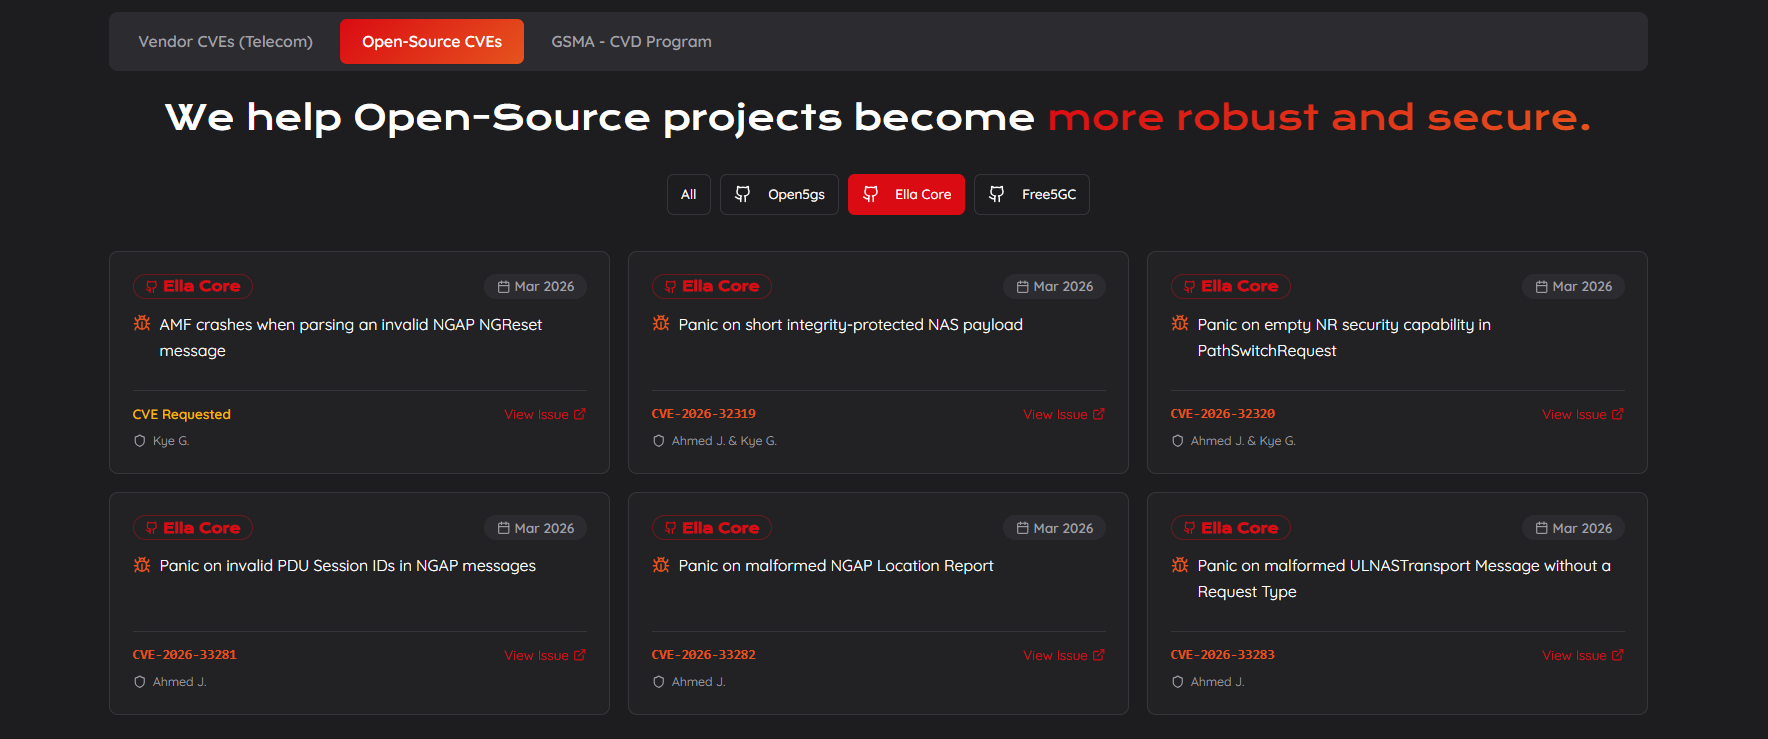Click the GitHub icon on Ella Core filter
The width and height of the screenshot is (1768, 739).
pos(870,194)
